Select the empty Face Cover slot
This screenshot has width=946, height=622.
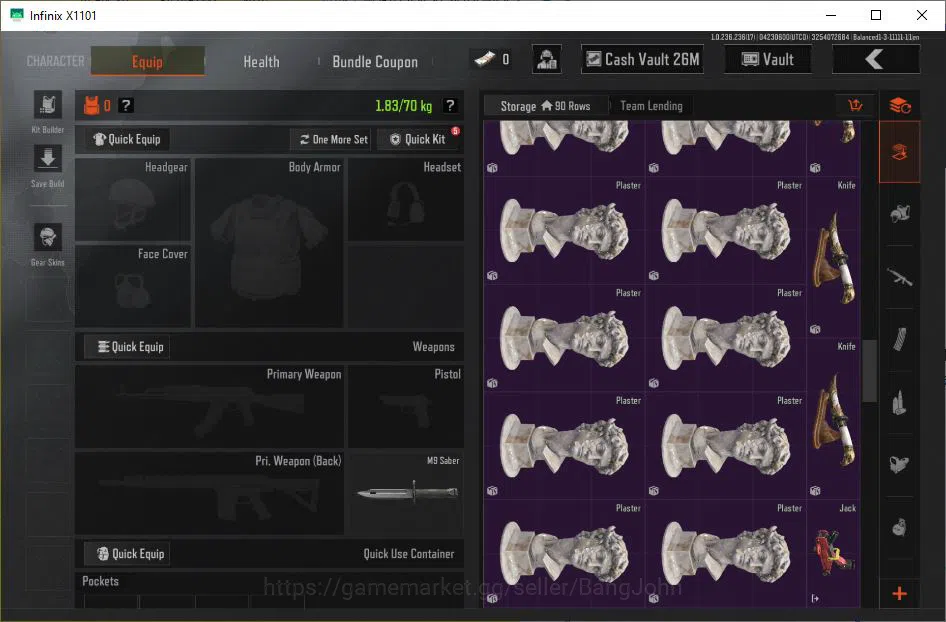pos(133,287)
